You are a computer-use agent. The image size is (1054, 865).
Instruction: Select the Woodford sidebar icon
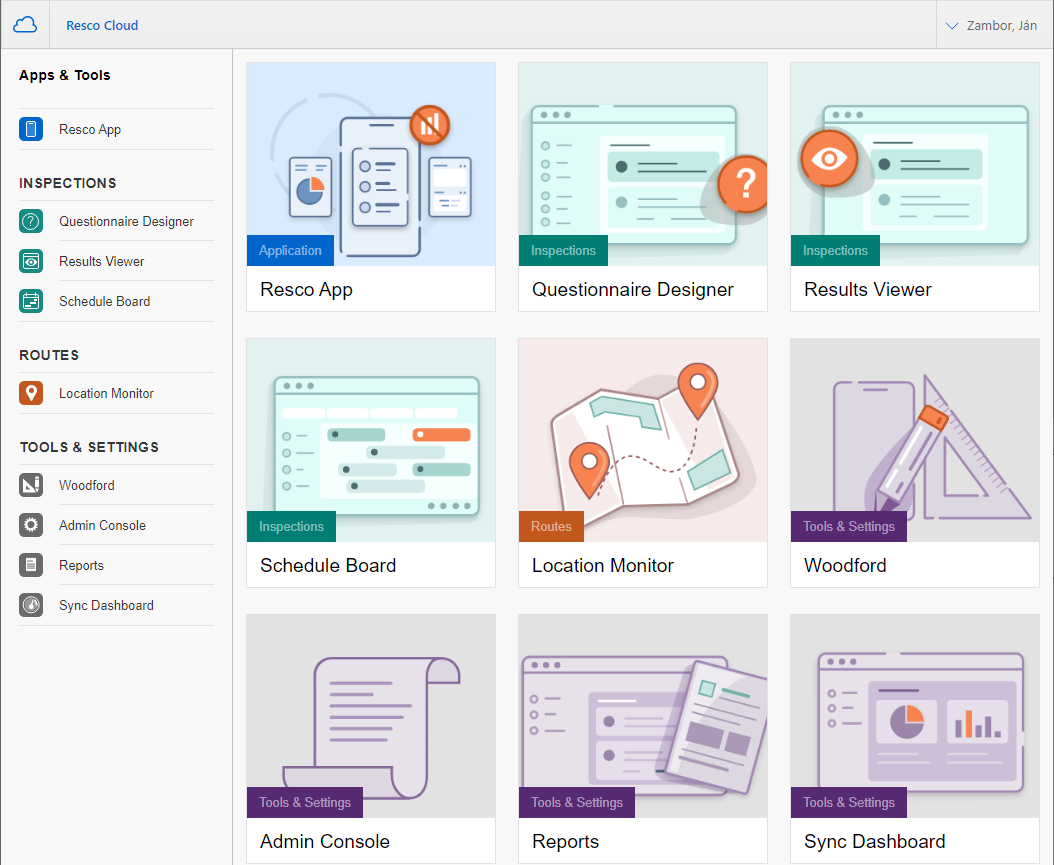(x=31, y=485)
